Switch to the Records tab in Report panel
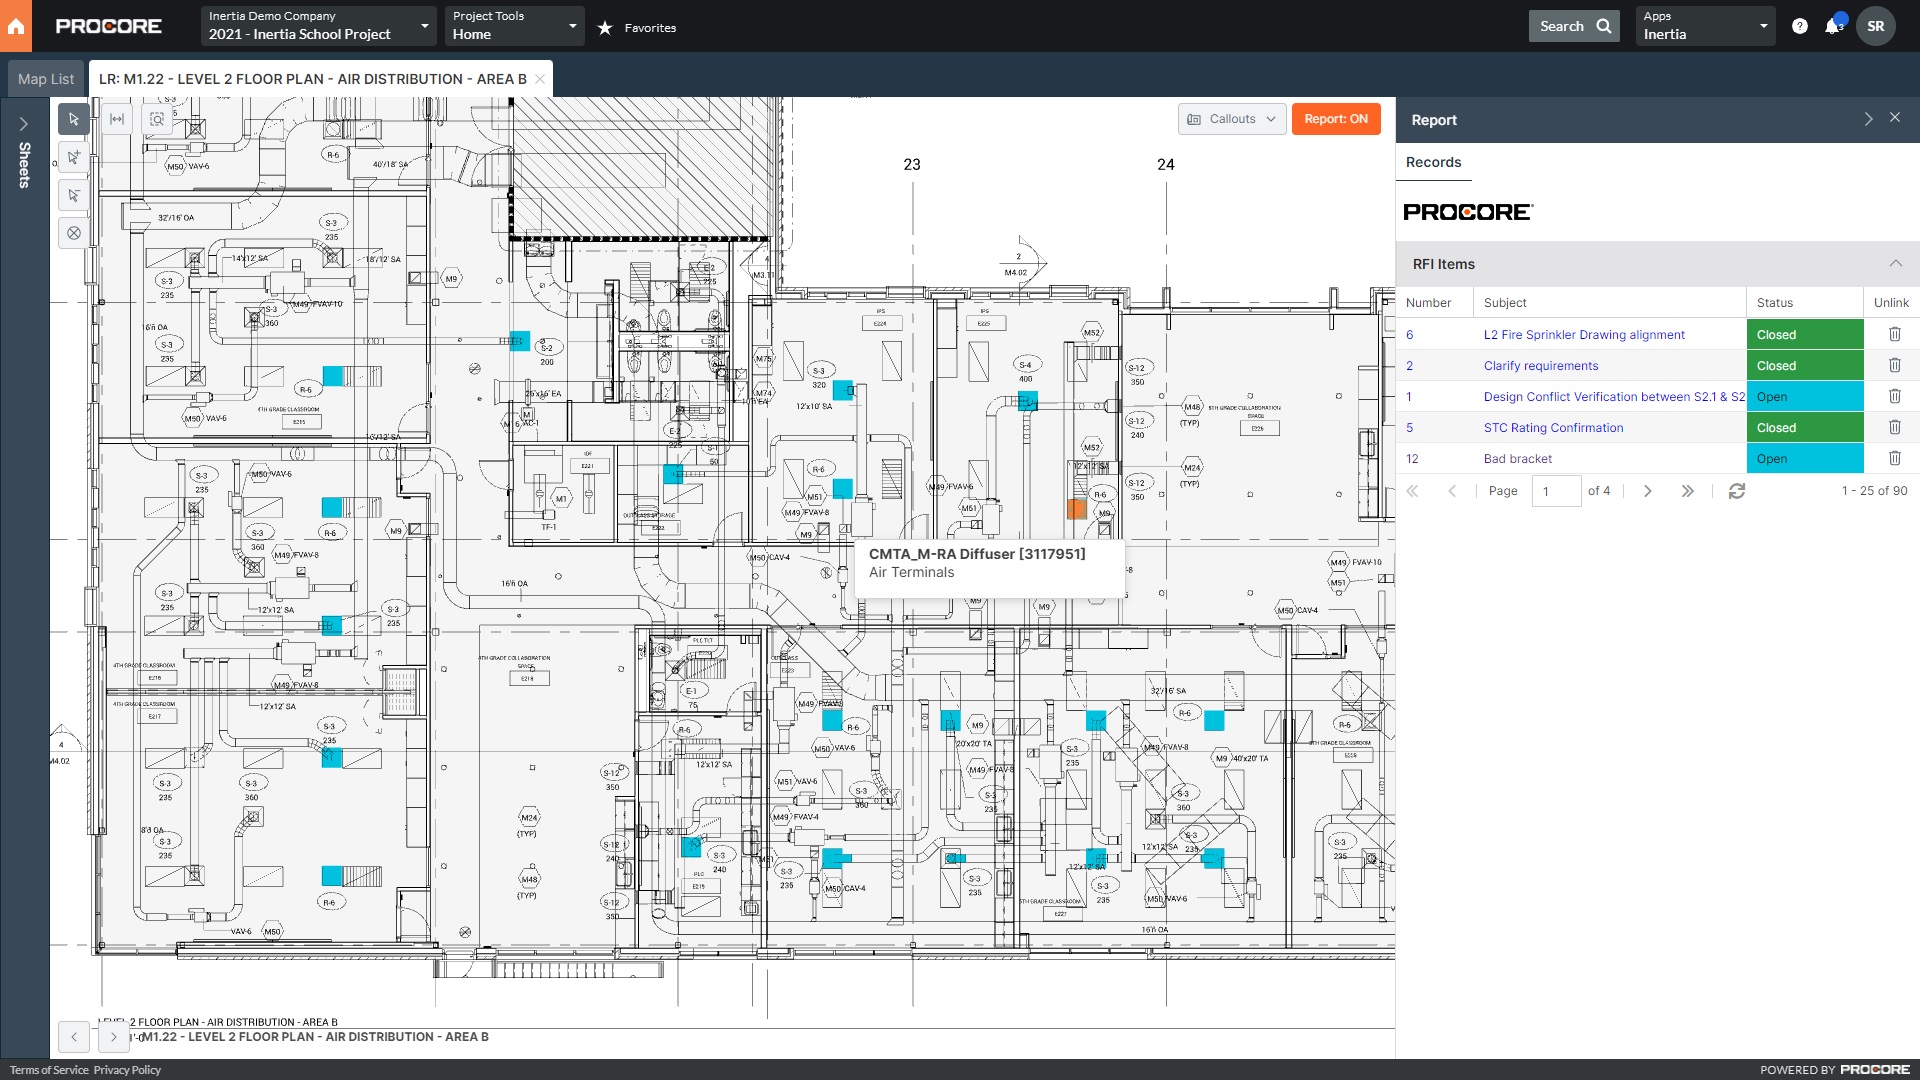The width and height of the screenshot is (1920, 1080). click(x=1433, y=162)
